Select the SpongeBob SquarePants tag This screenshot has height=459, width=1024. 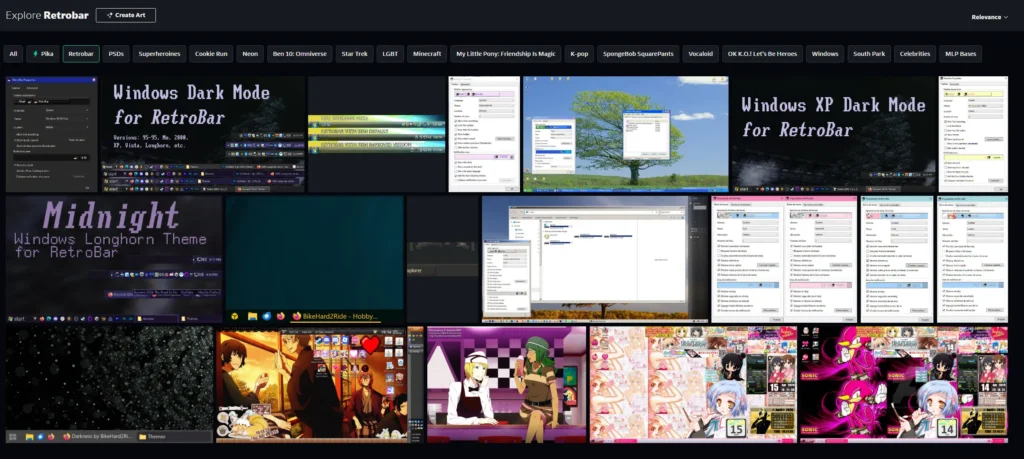pos(639,53)
